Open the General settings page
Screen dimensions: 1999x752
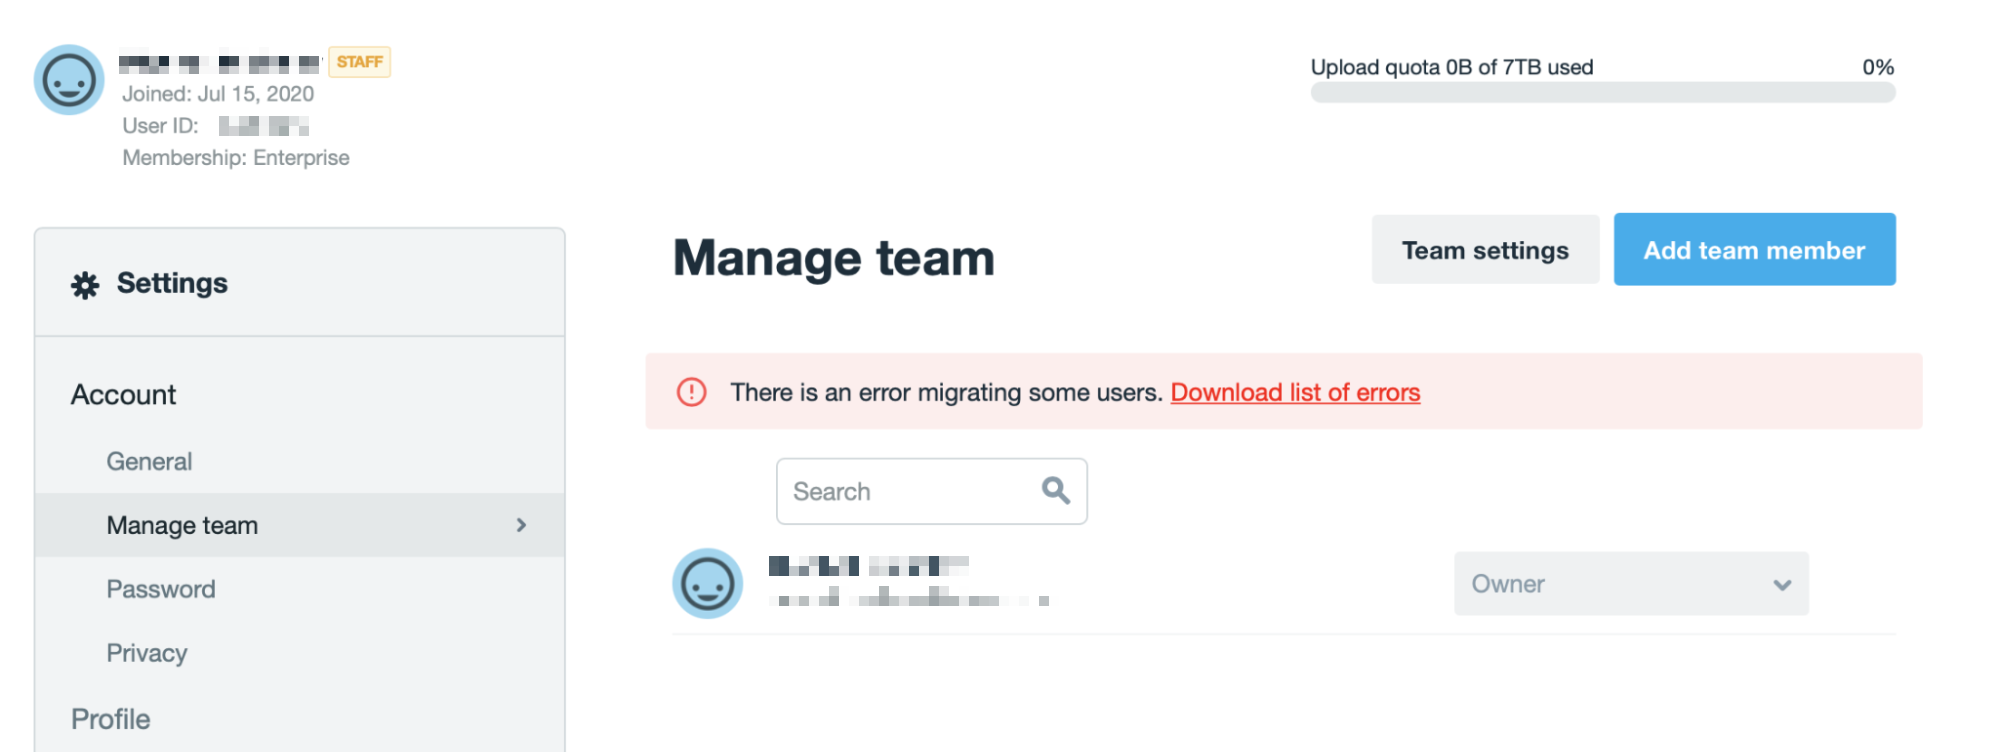point(149,461)
